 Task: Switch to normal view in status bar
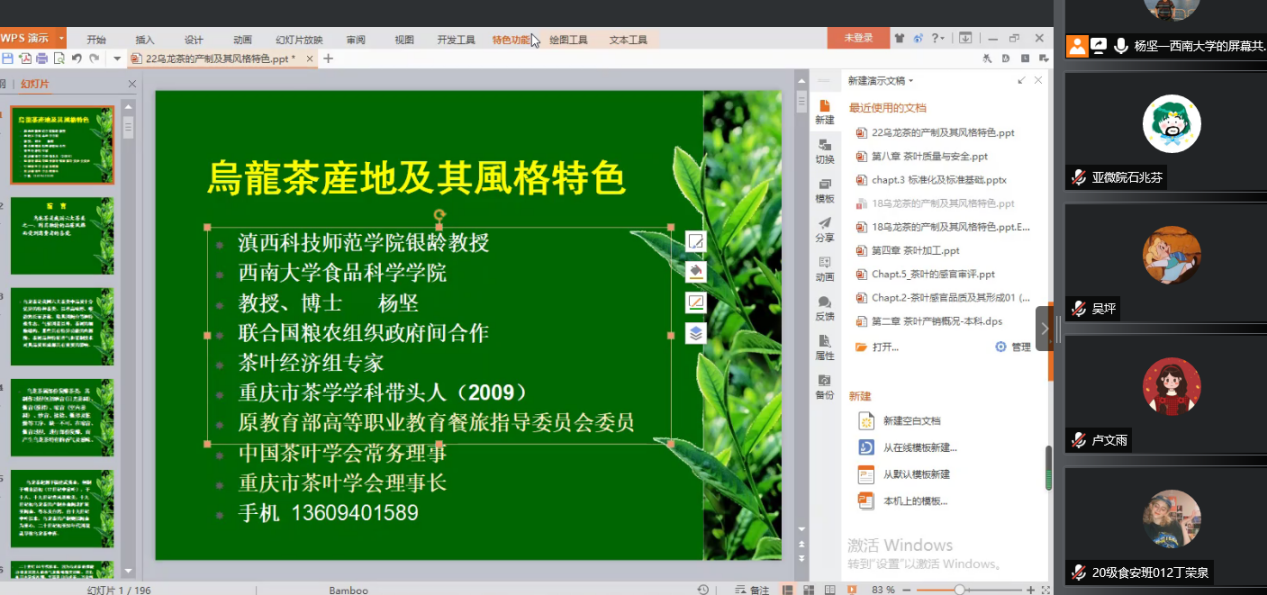coord(787,590)
